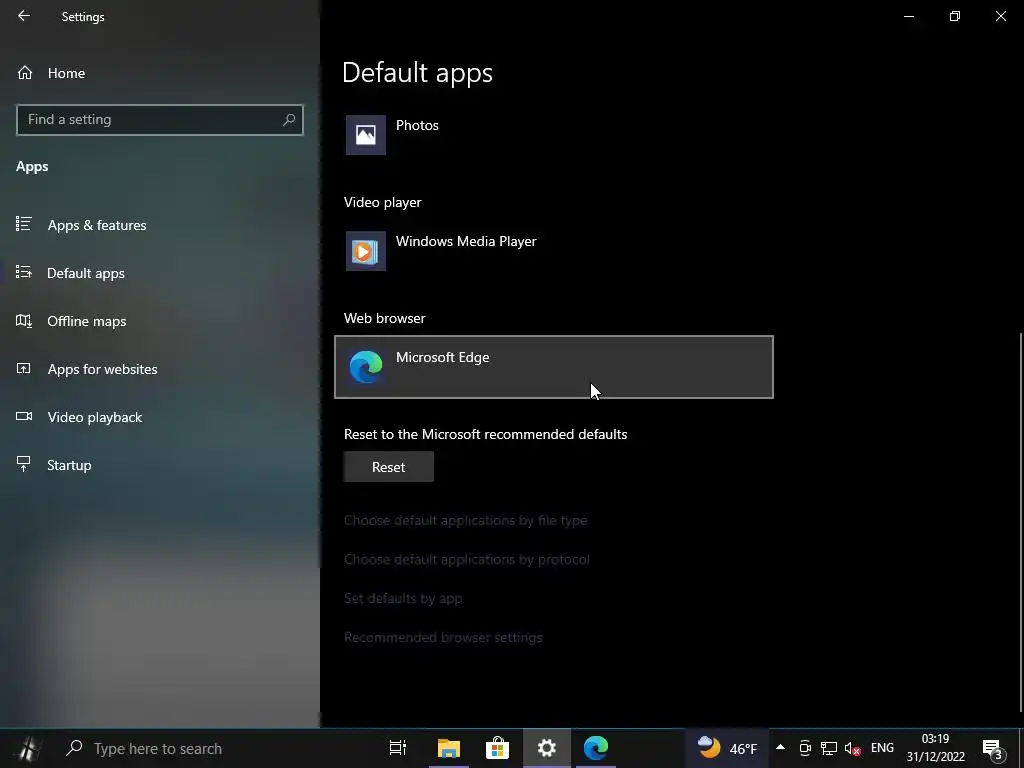Open File Explorer from the taskbar

pos(449,748)
